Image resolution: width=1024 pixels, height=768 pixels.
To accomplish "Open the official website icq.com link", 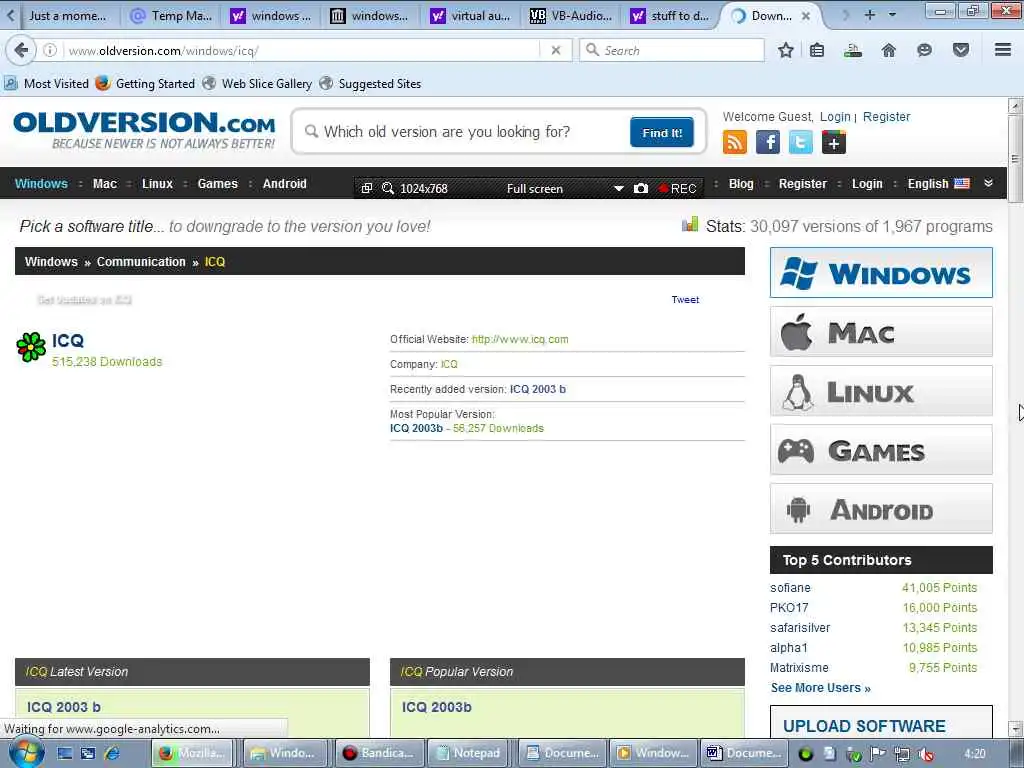I will point(520,339).
